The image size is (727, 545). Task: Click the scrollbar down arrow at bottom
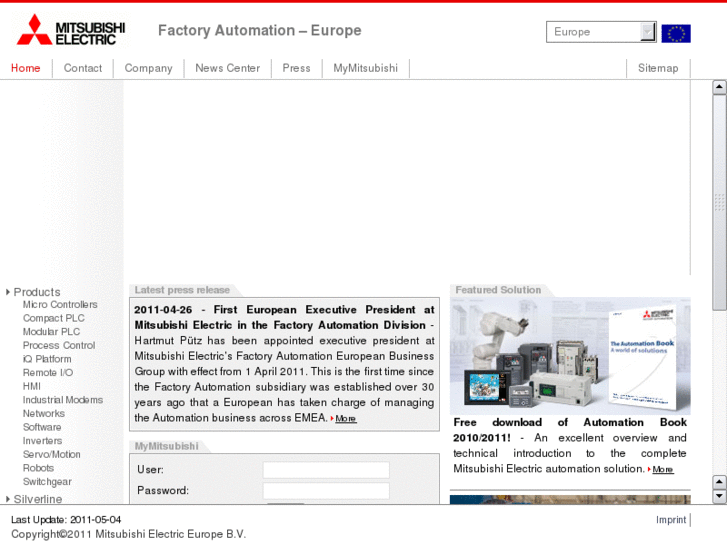[x=719, y=496]
